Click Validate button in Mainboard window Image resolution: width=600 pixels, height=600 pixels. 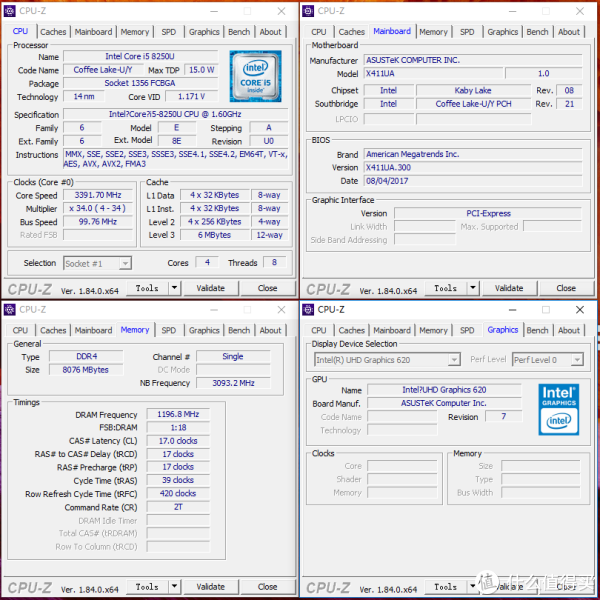click(509, 288)
